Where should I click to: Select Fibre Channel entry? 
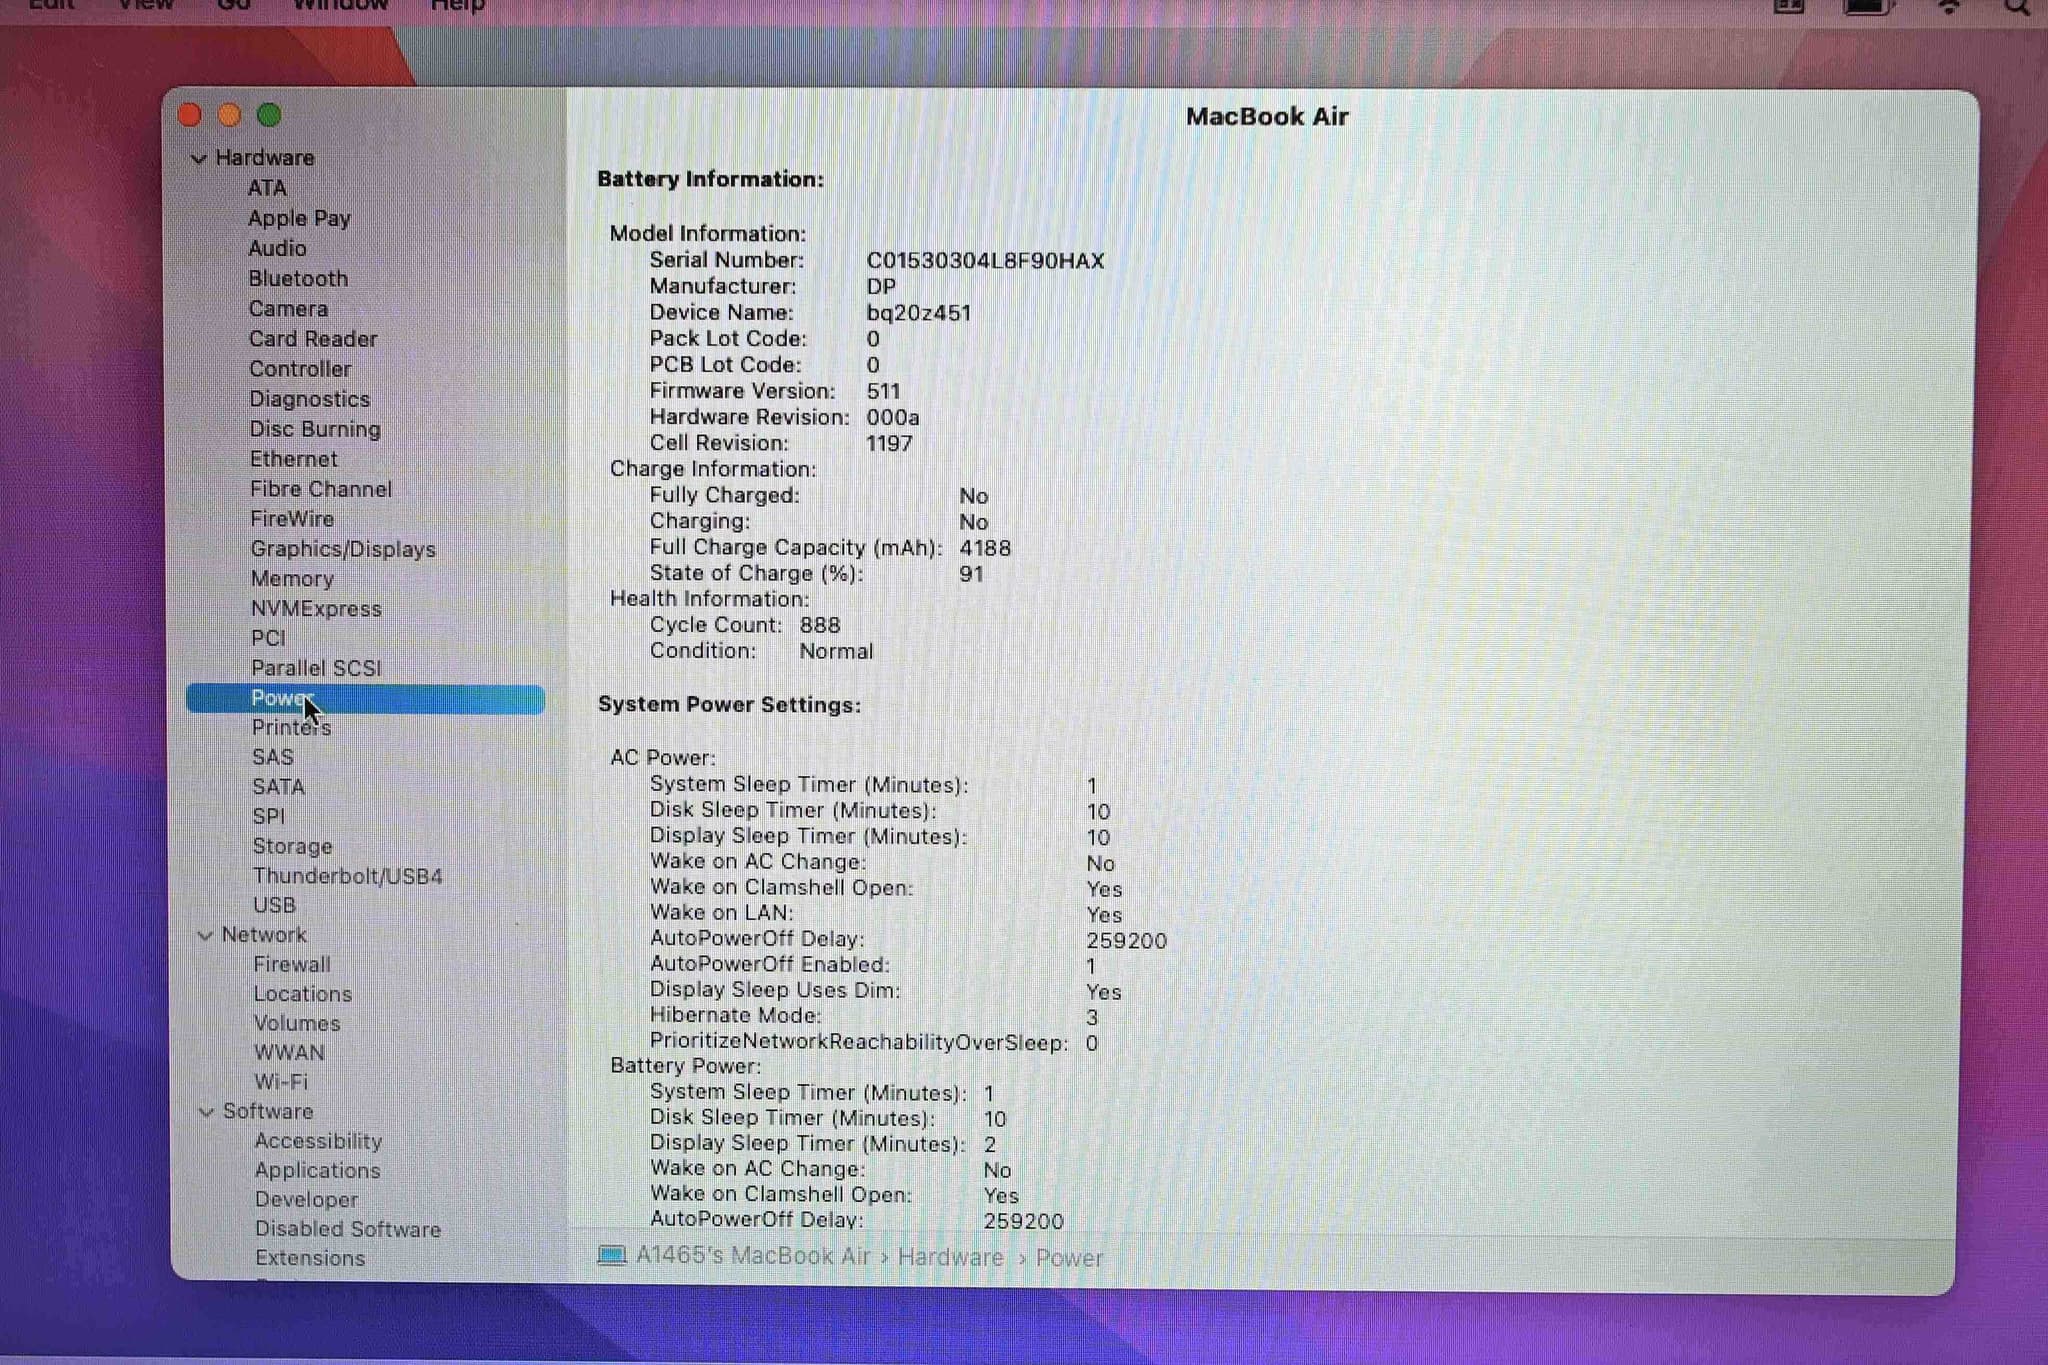[x=321, y=488]
